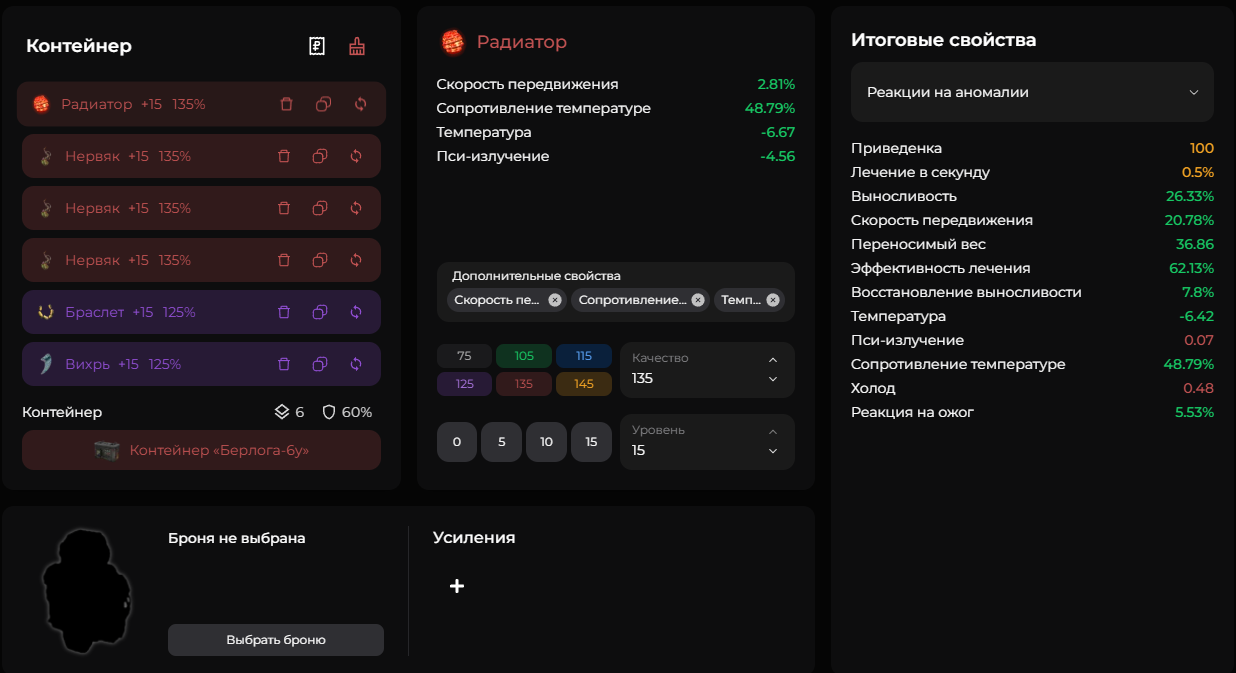Click the Радиатор icon in detail header

453,42
